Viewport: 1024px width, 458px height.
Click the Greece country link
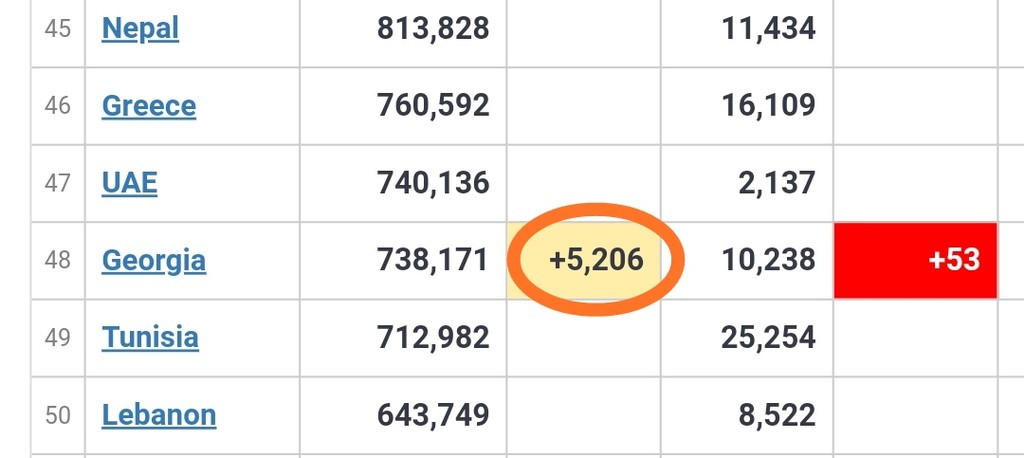click(149, 105)
